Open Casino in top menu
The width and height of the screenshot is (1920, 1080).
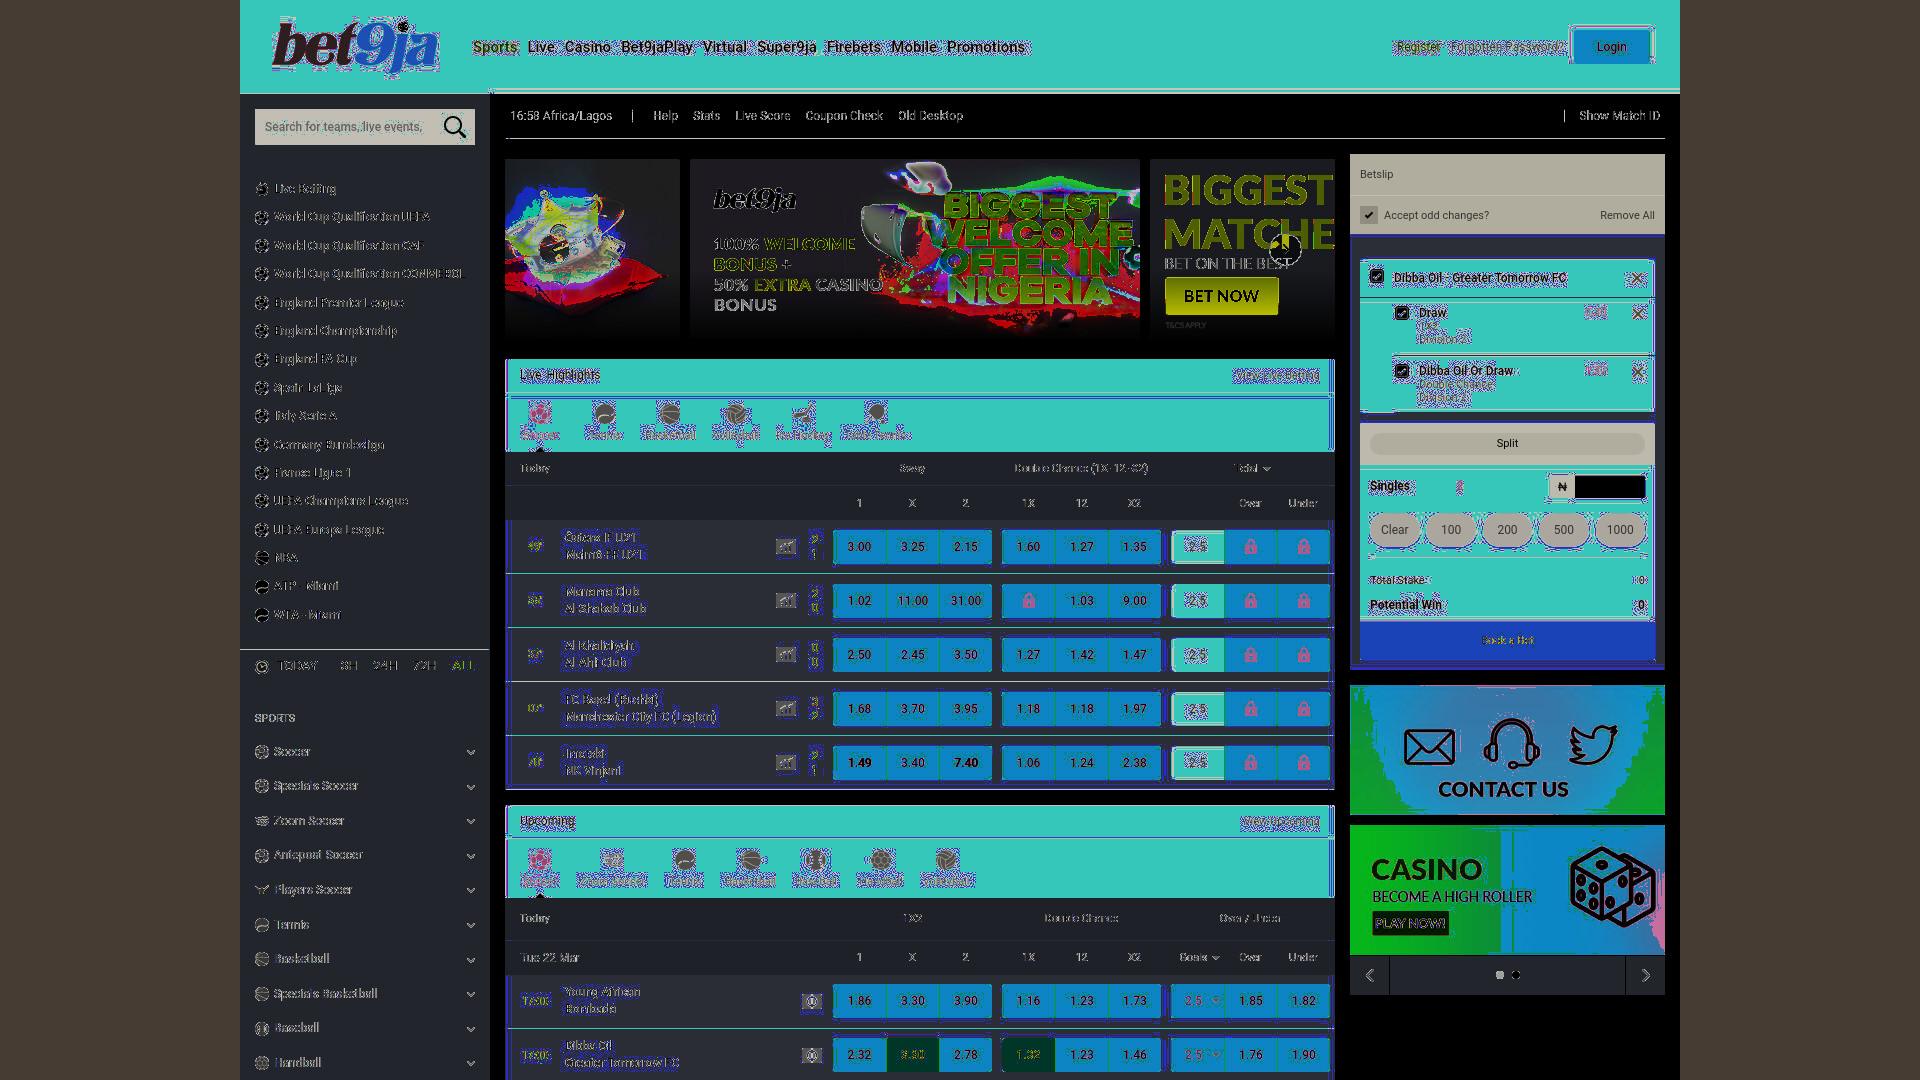(587, 47)
